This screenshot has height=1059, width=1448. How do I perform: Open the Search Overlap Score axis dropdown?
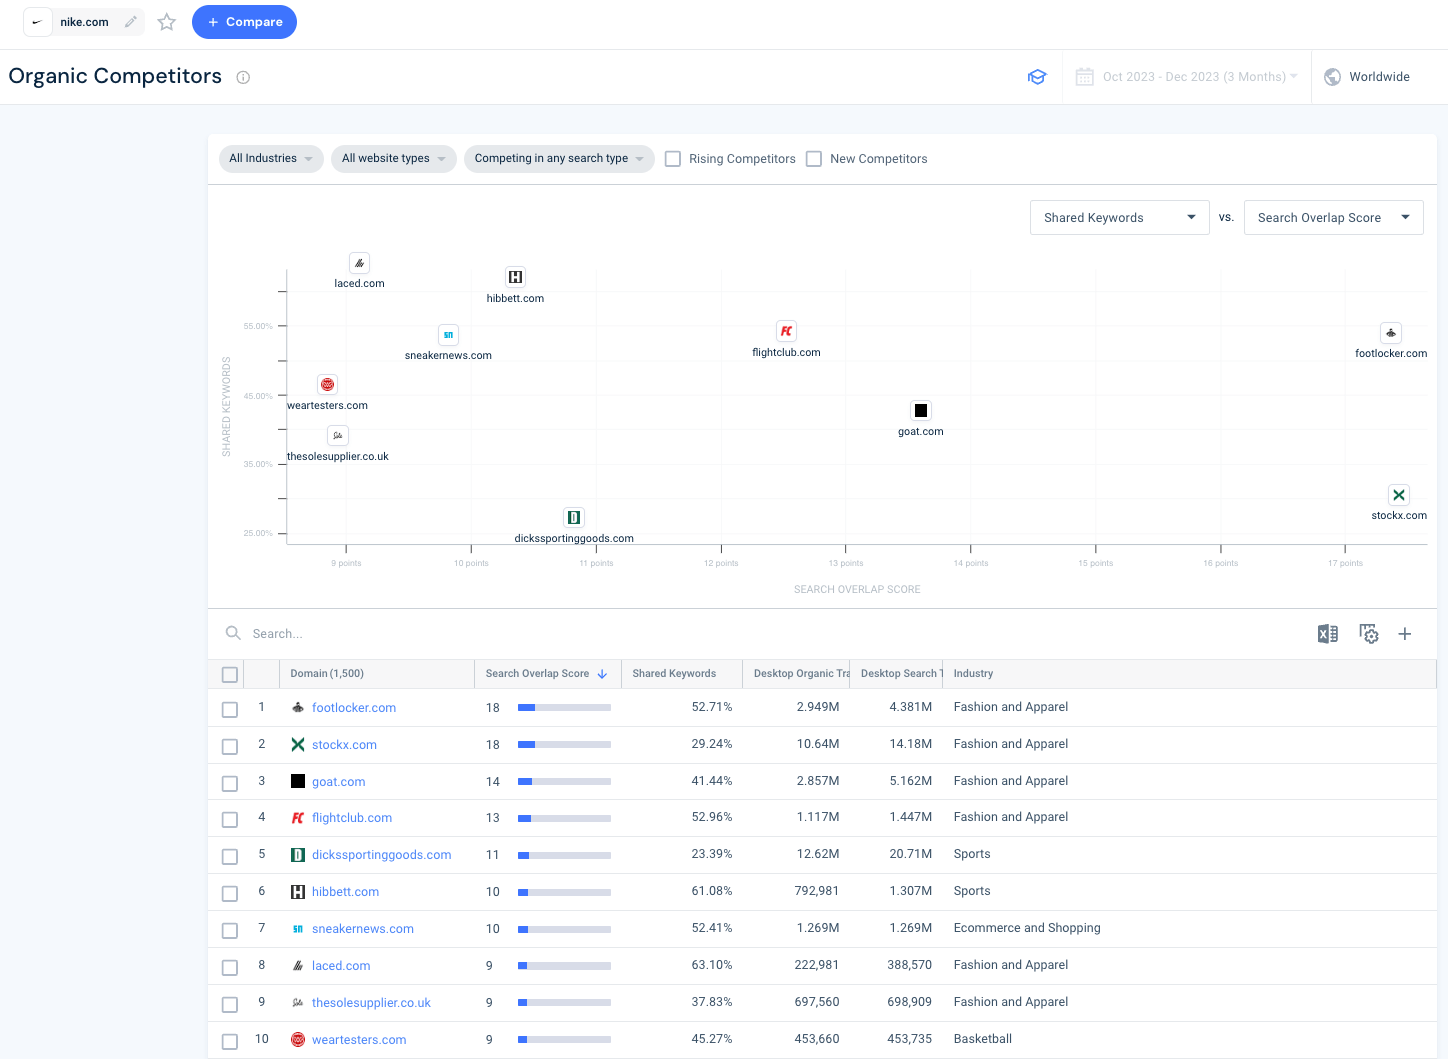1333,218
